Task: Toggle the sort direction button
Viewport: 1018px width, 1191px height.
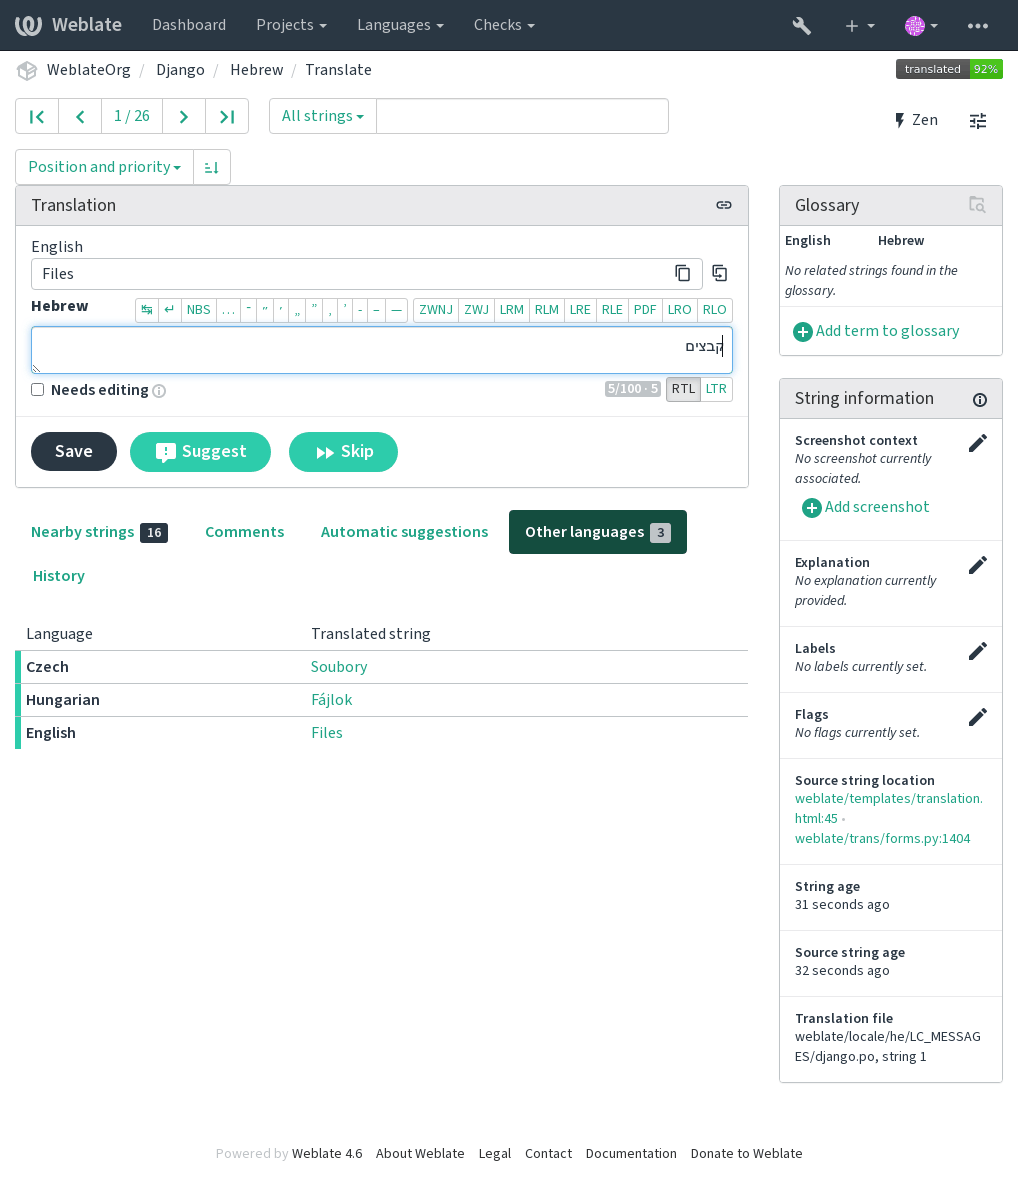Action: pyautogui.click(x=212, y=167)
